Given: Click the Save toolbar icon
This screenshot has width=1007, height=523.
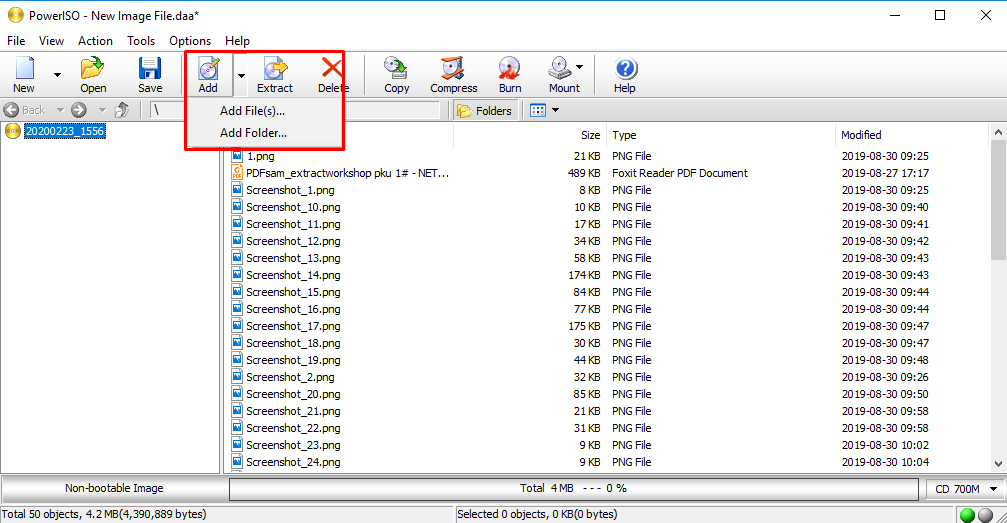Looking at the screenshot, I should click(150, 74).
